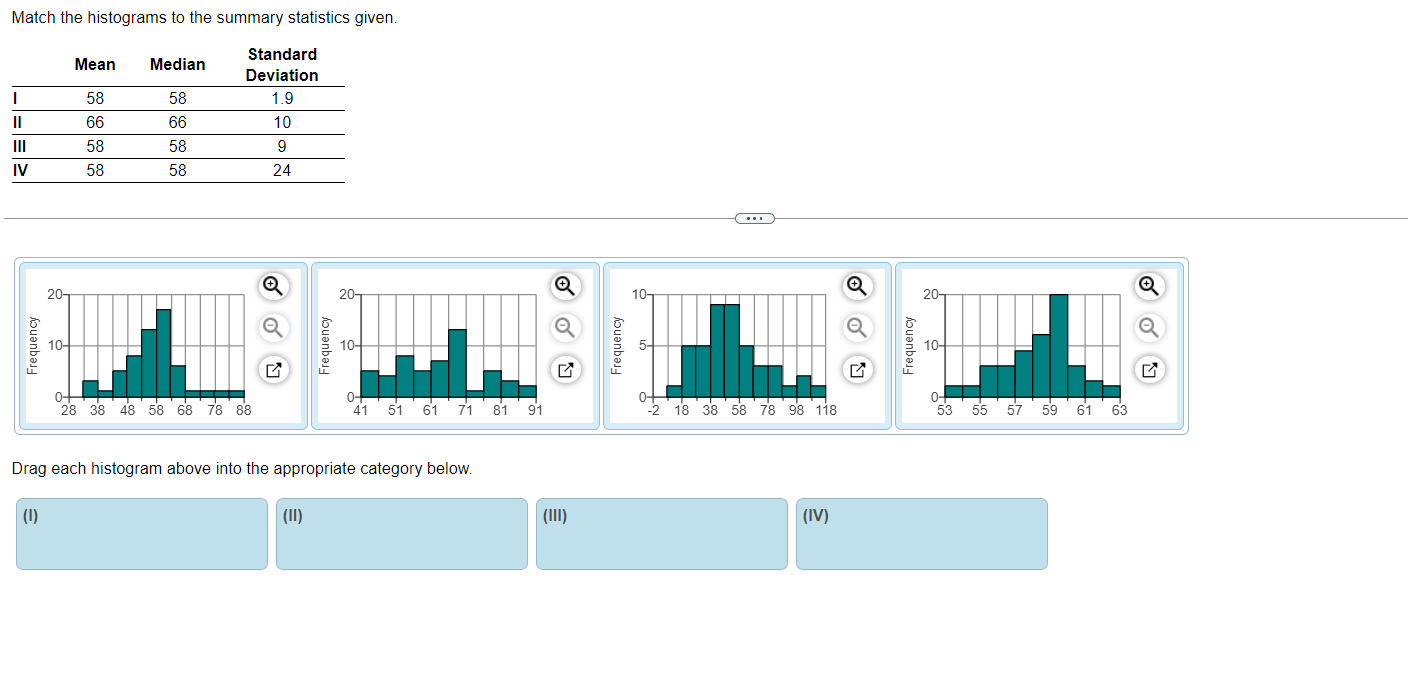Zoom out on the second histogram

[x=564, y=327]
